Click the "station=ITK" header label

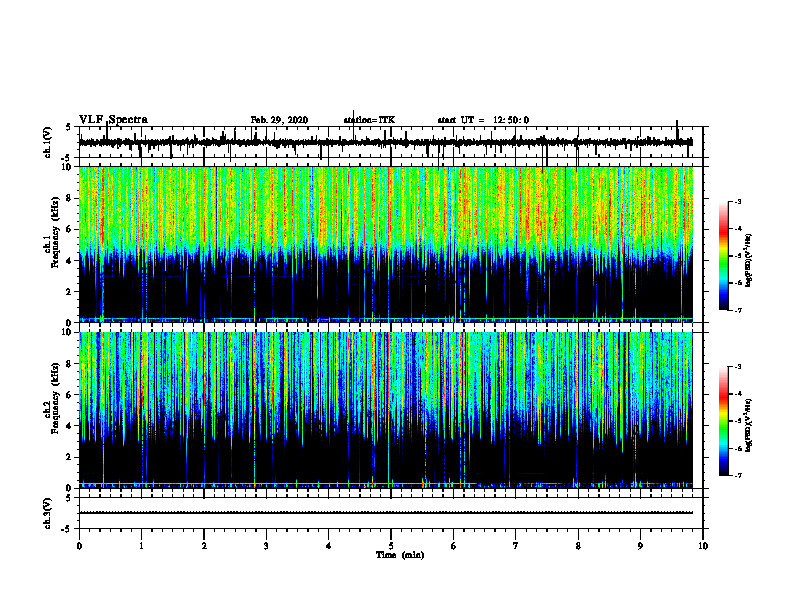tap(369, 120)
